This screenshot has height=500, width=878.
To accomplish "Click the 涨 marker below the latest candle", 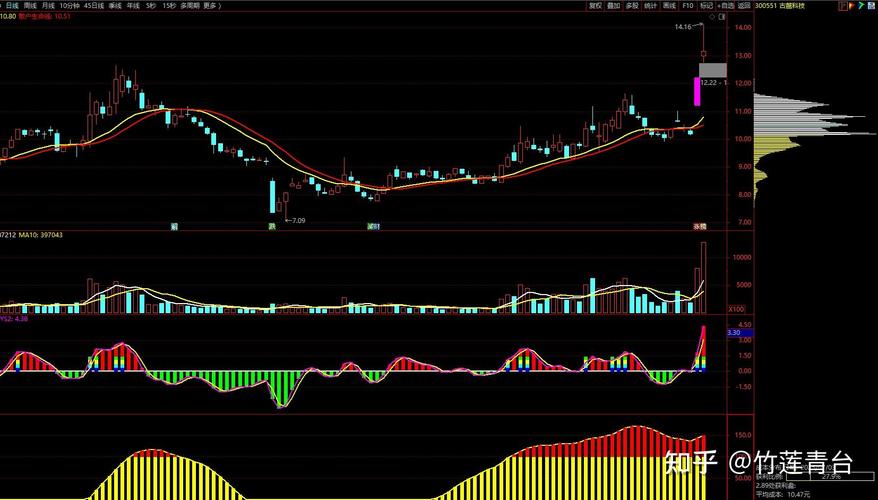I will [x=701, y=228].
